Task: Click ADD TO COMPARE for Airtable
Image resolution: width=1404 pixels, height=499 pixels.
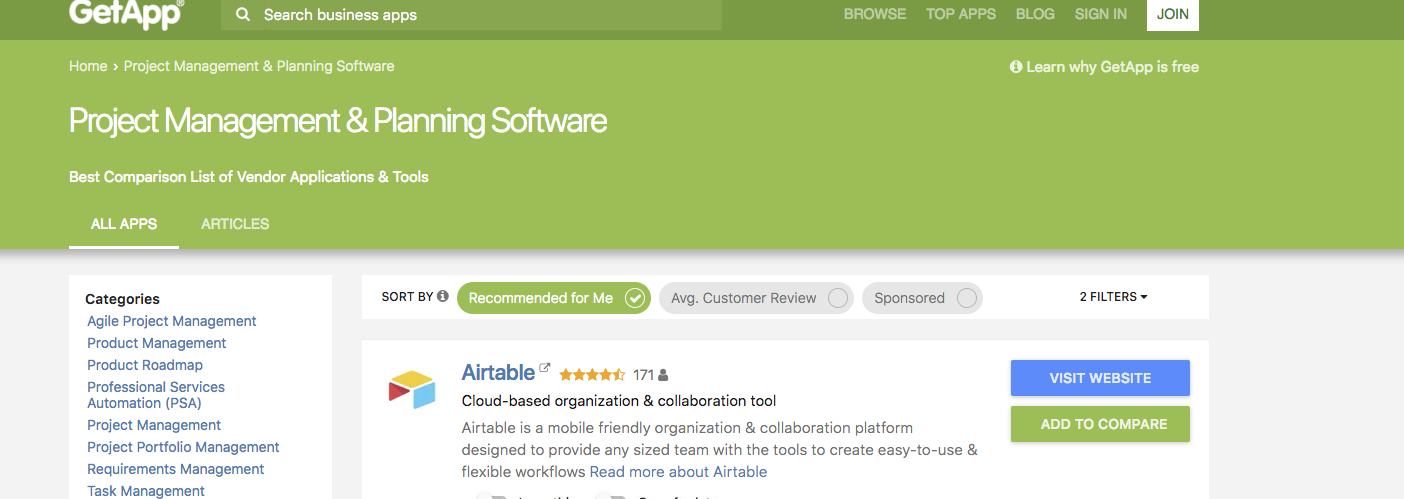Action: [1100, 424]
